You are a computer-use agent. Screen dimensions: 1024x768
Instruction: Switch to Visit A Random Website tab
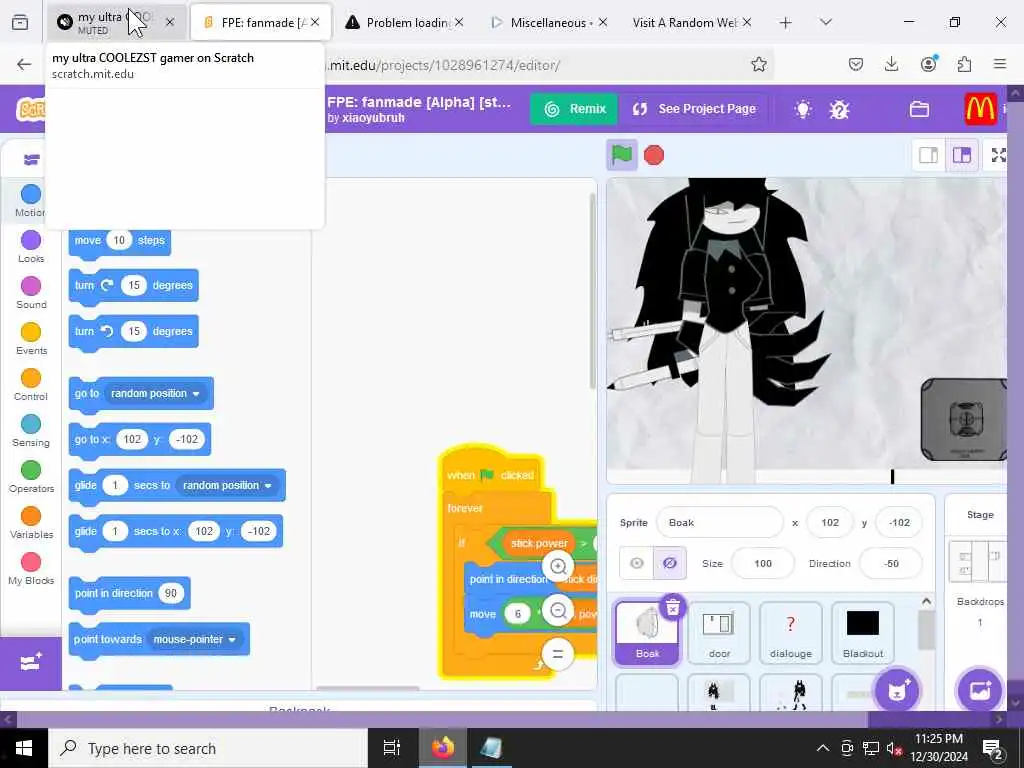(x=691, y=22)
